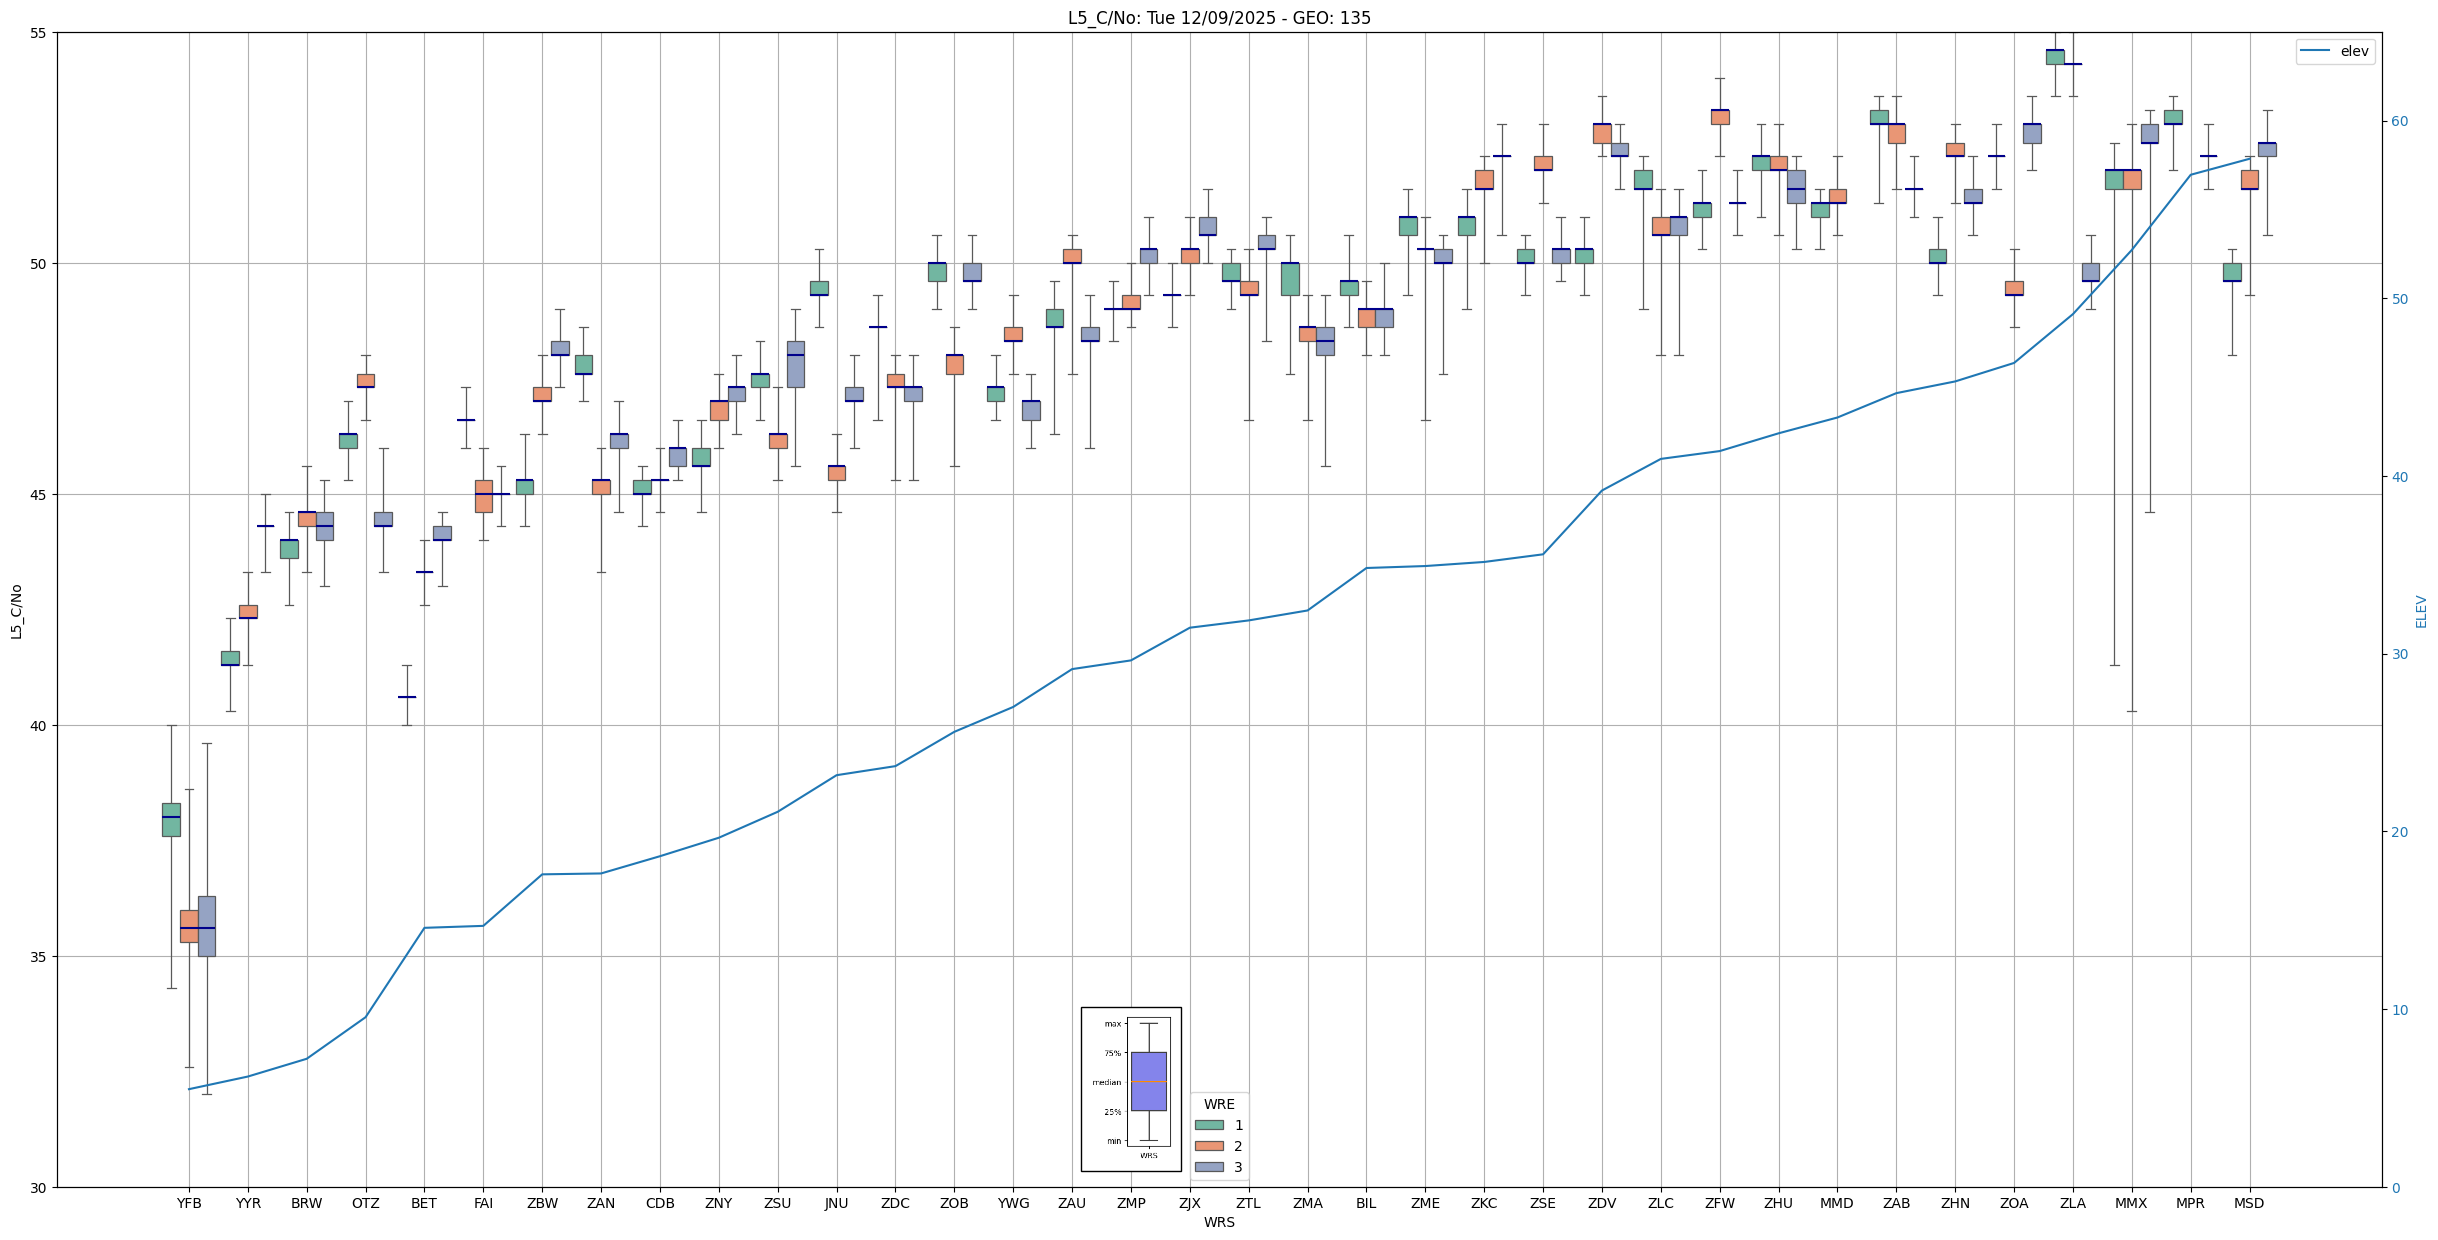Click the chart title L5_C/No GEO 135

point(1219,18)
